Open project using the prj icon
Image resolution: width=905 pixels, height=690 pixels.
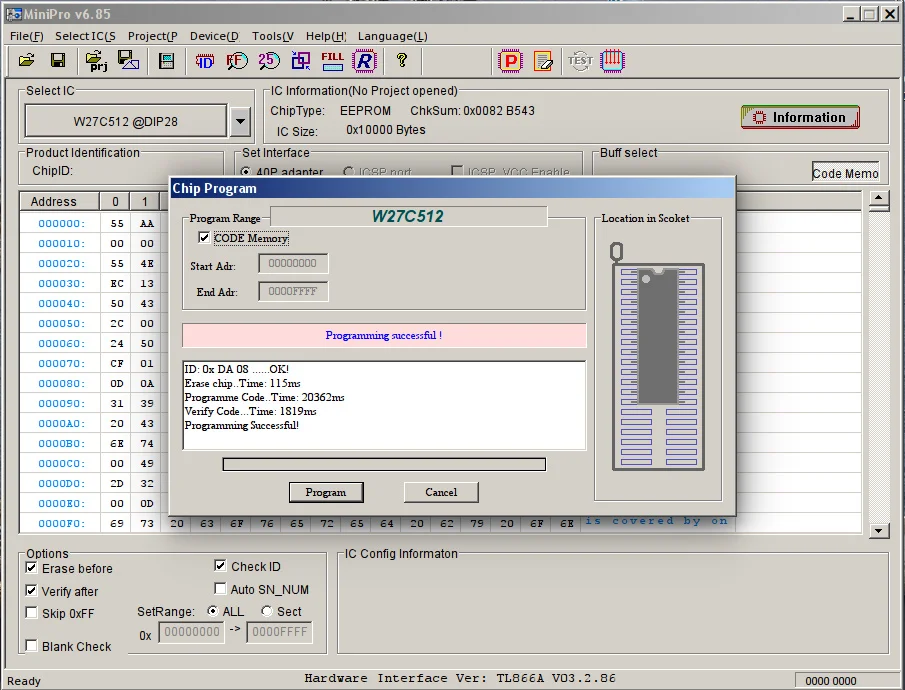(96, 61)
